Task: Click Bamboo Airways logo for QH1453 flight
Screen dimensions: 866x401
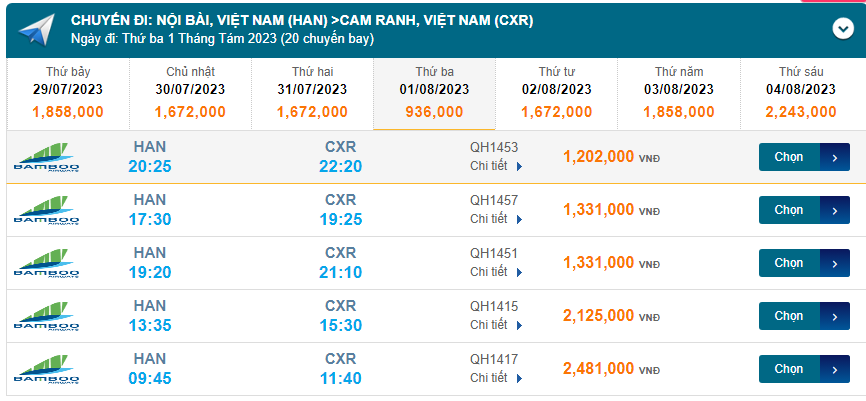Action: (46, 157)
